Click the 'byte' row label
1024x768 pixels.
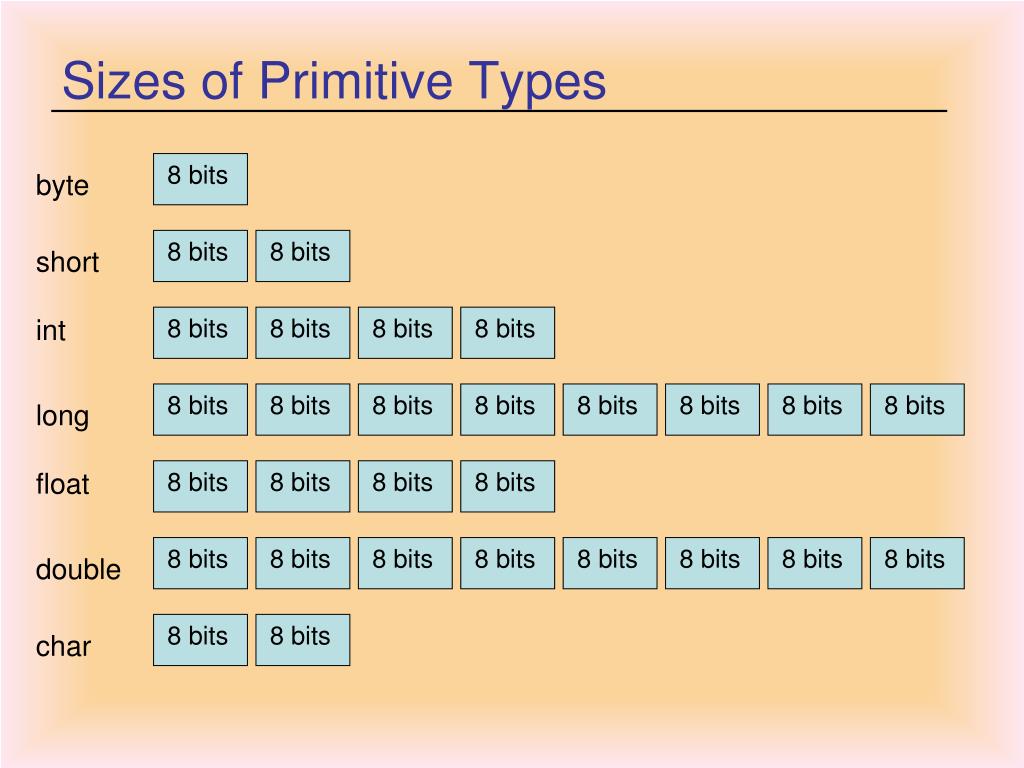[62, 186]
